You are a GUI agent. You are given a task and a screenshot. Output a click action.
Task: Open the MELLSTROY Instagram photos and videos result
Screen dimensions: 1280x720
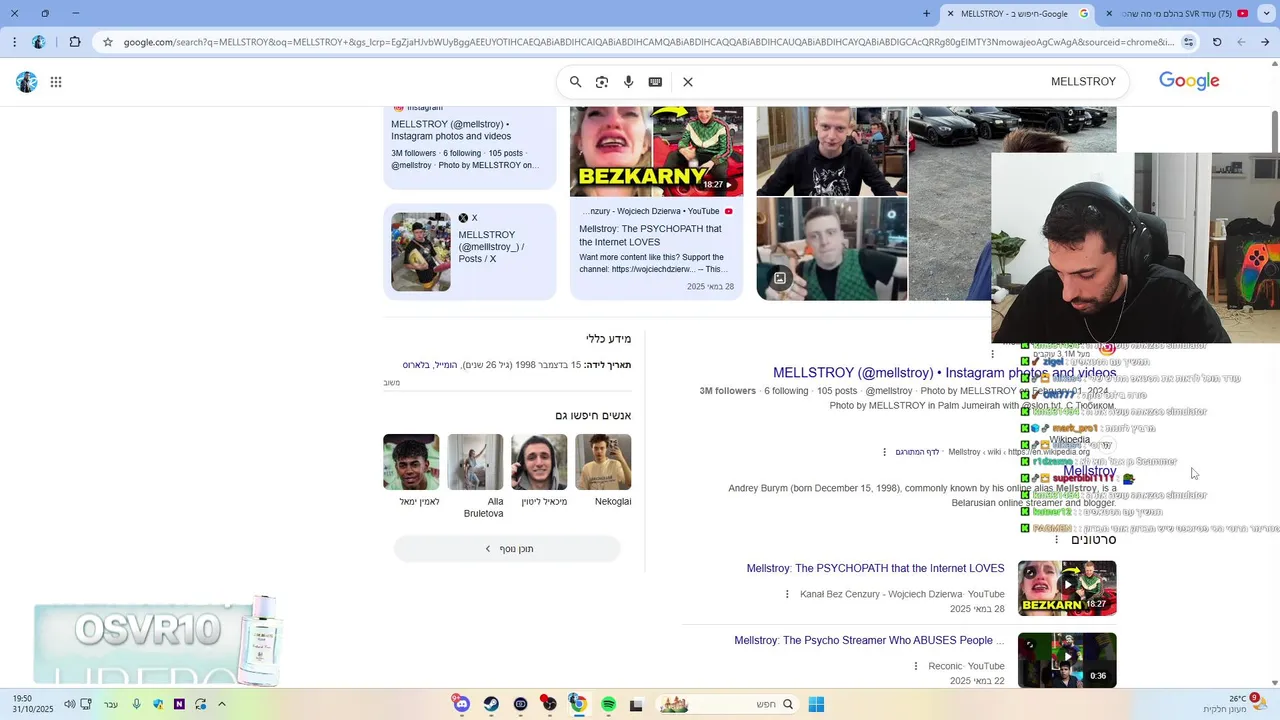[x=944, y=373]
